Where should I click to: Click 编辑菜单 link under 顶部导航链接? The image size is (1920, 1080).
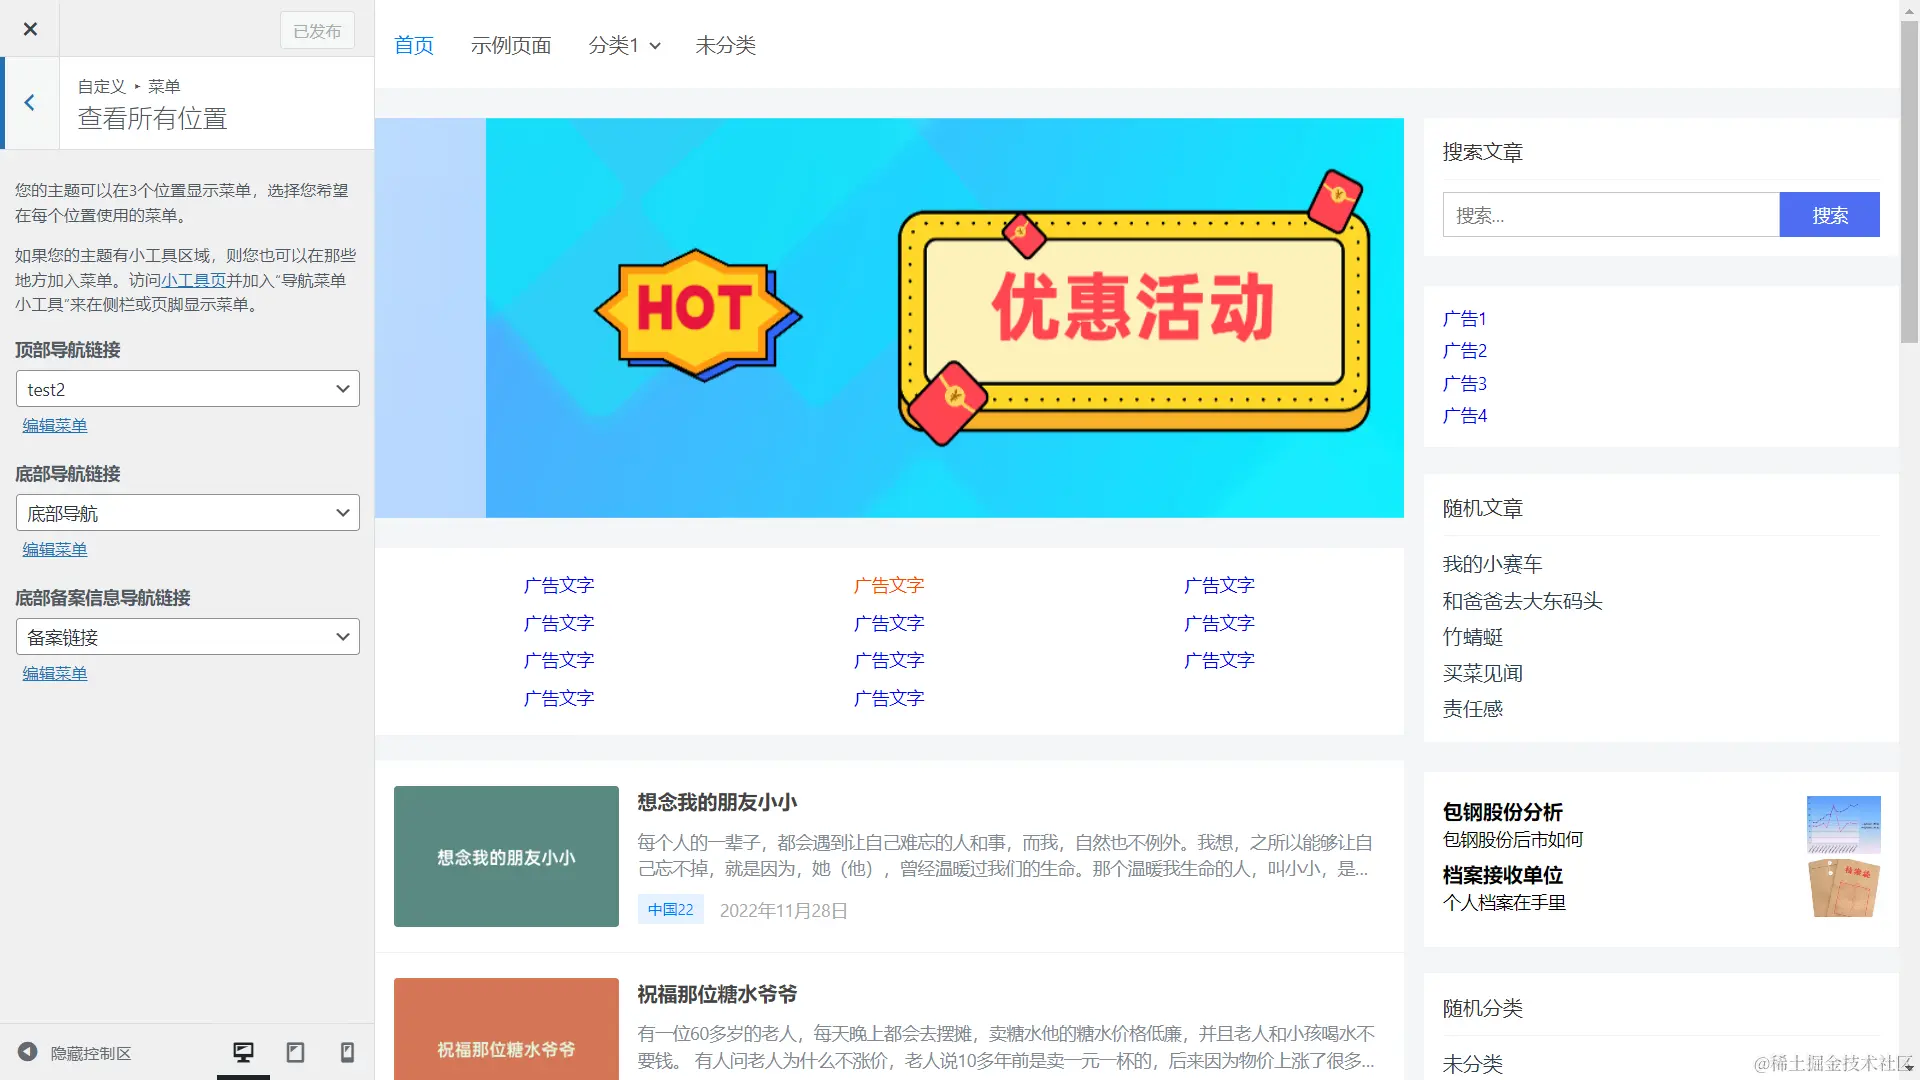pos(55,425)
